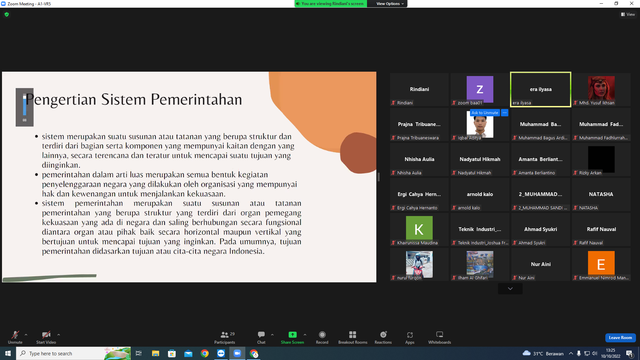Open File Explorer from taskbar

156,353
